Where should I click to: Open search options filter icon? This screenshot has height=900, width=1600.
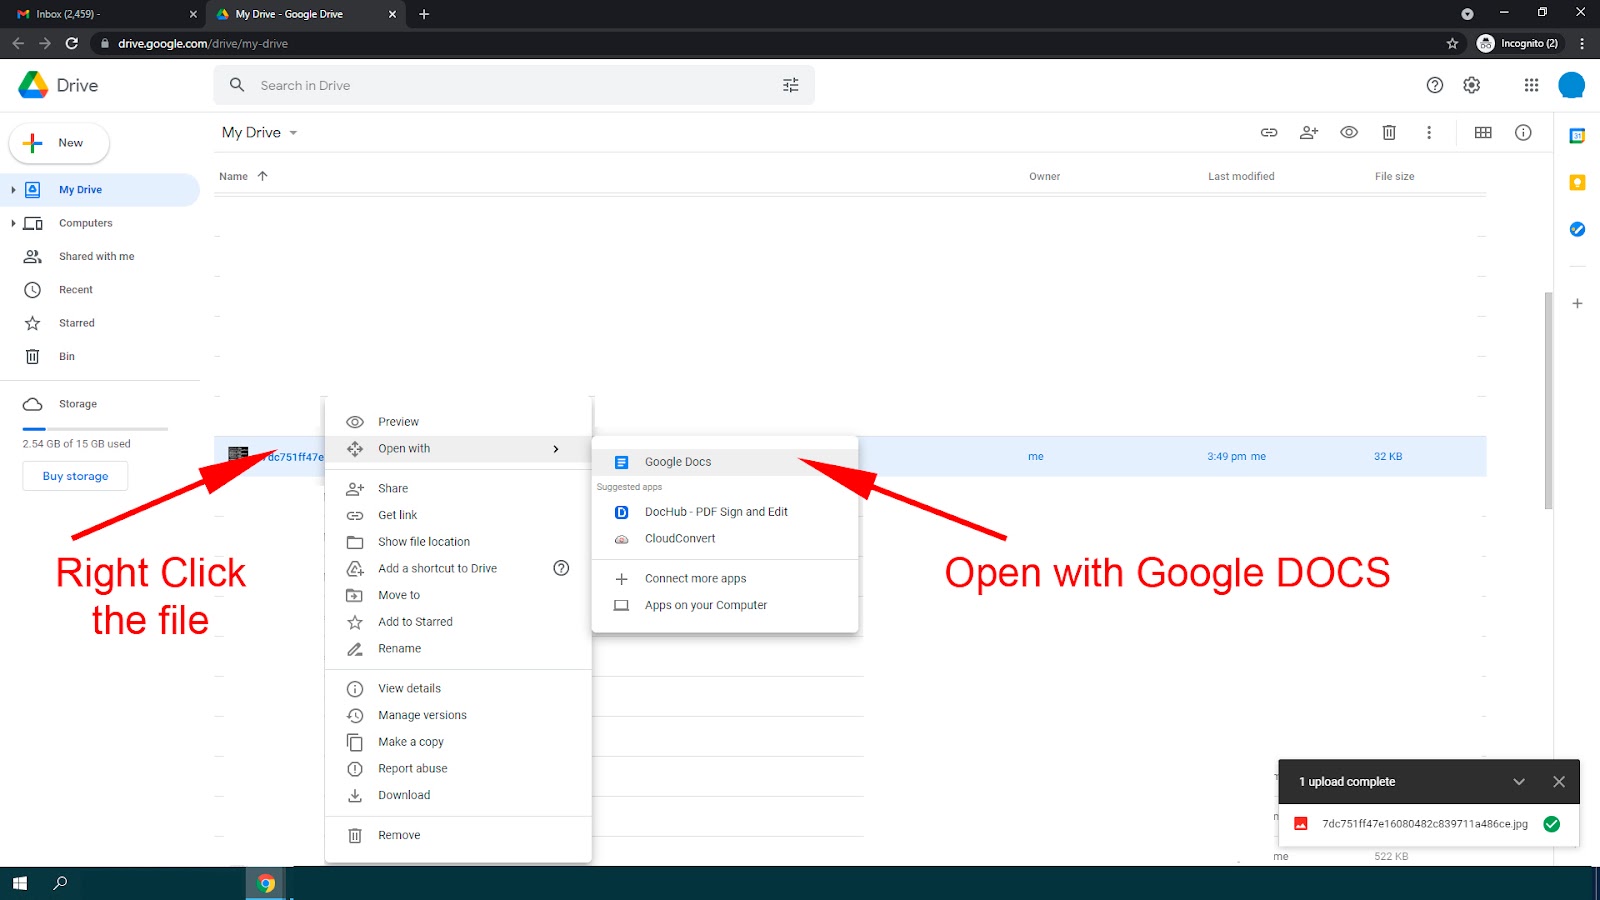pyautogui.click(x=791, y=85)
